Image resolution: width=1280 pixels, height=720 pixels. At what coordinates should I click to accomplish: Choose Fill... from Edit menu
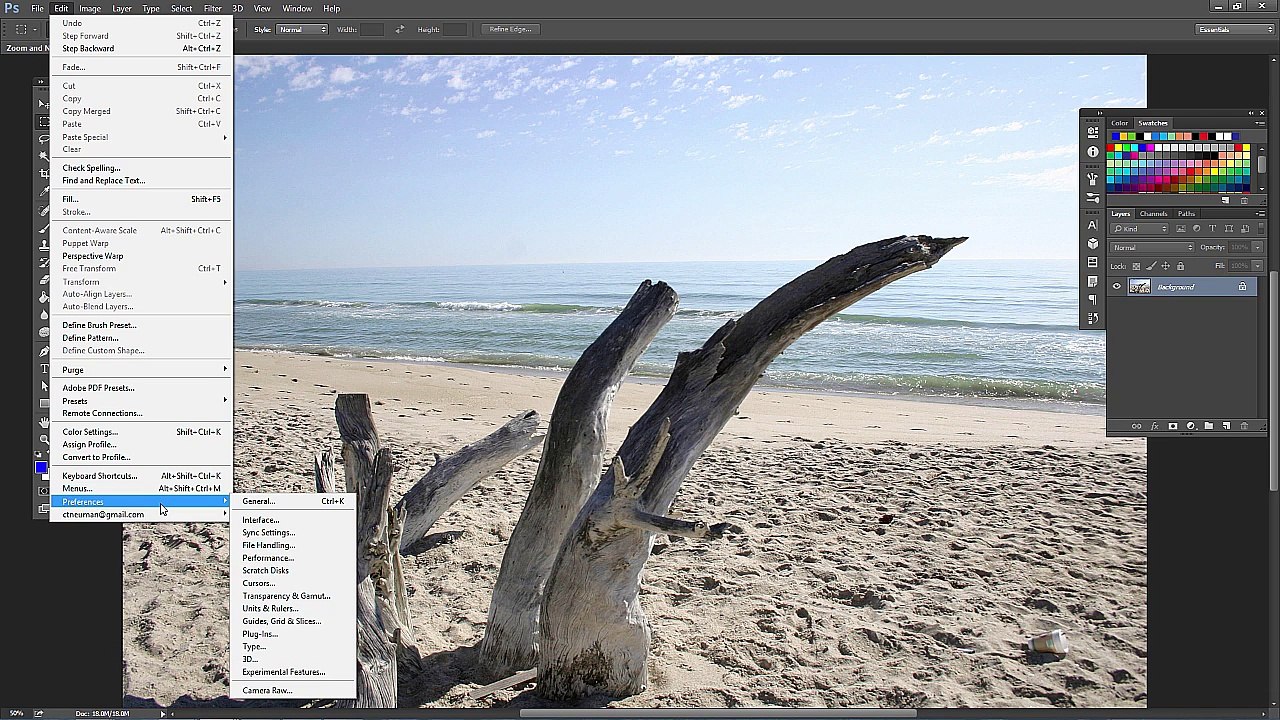[142, 199]
